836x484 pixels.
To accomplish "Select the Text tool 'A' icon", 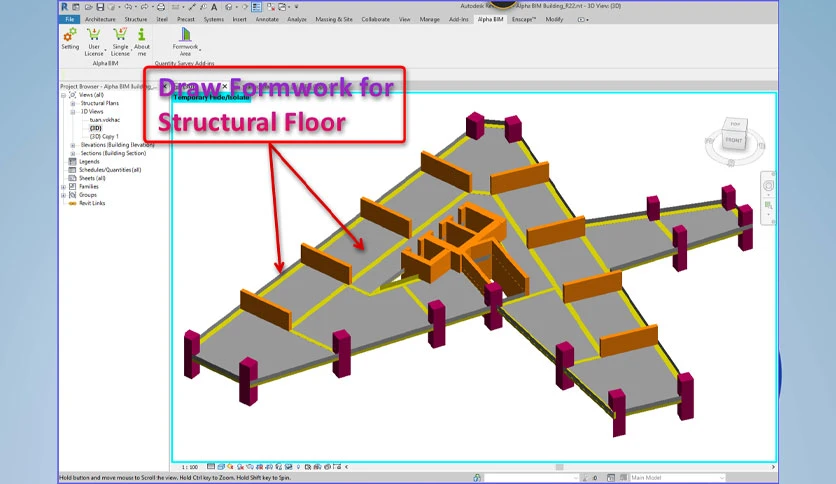I will 214,7.
